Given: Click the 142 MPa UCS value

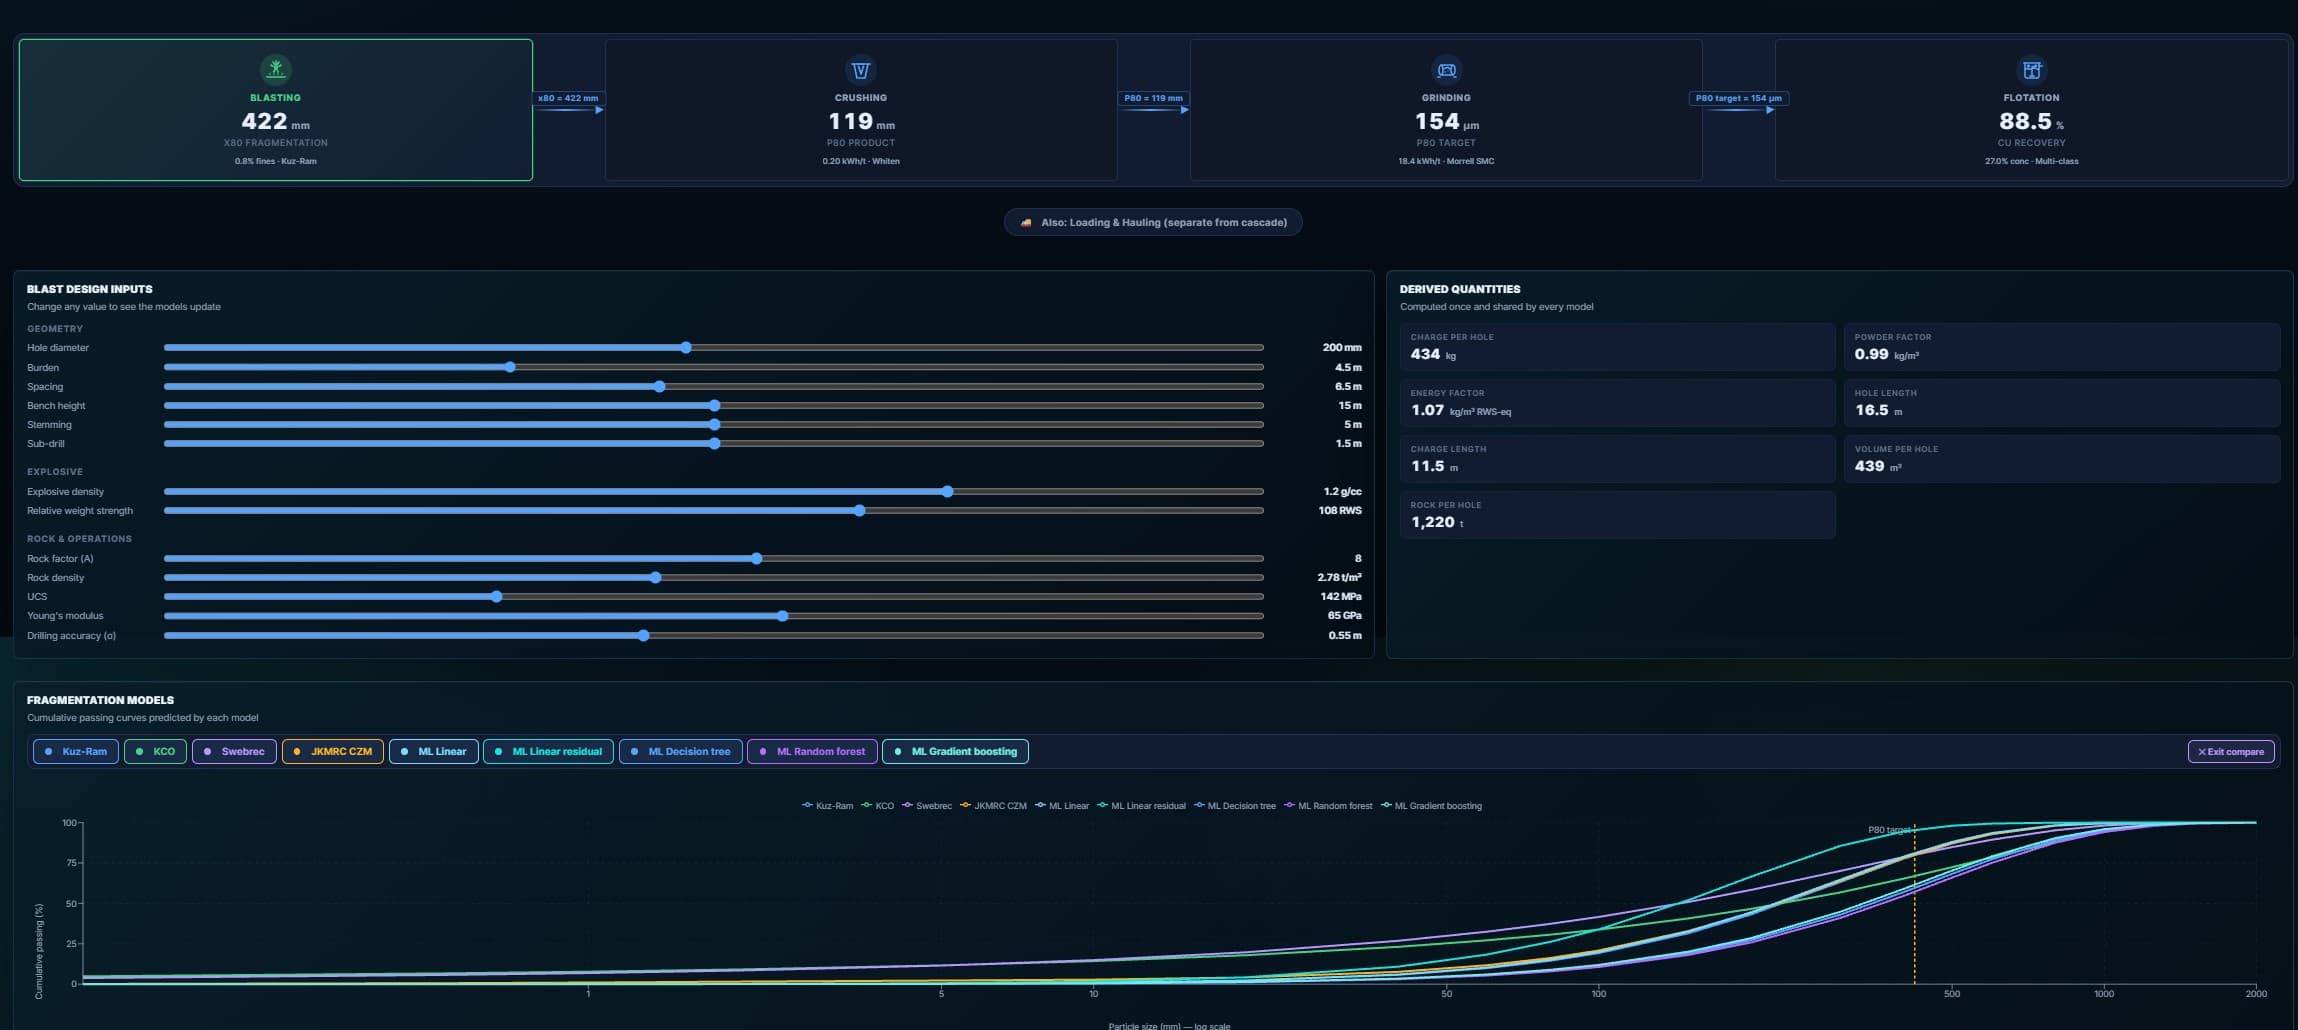Looking at the screenshot, I should (x=1340, y=597).
